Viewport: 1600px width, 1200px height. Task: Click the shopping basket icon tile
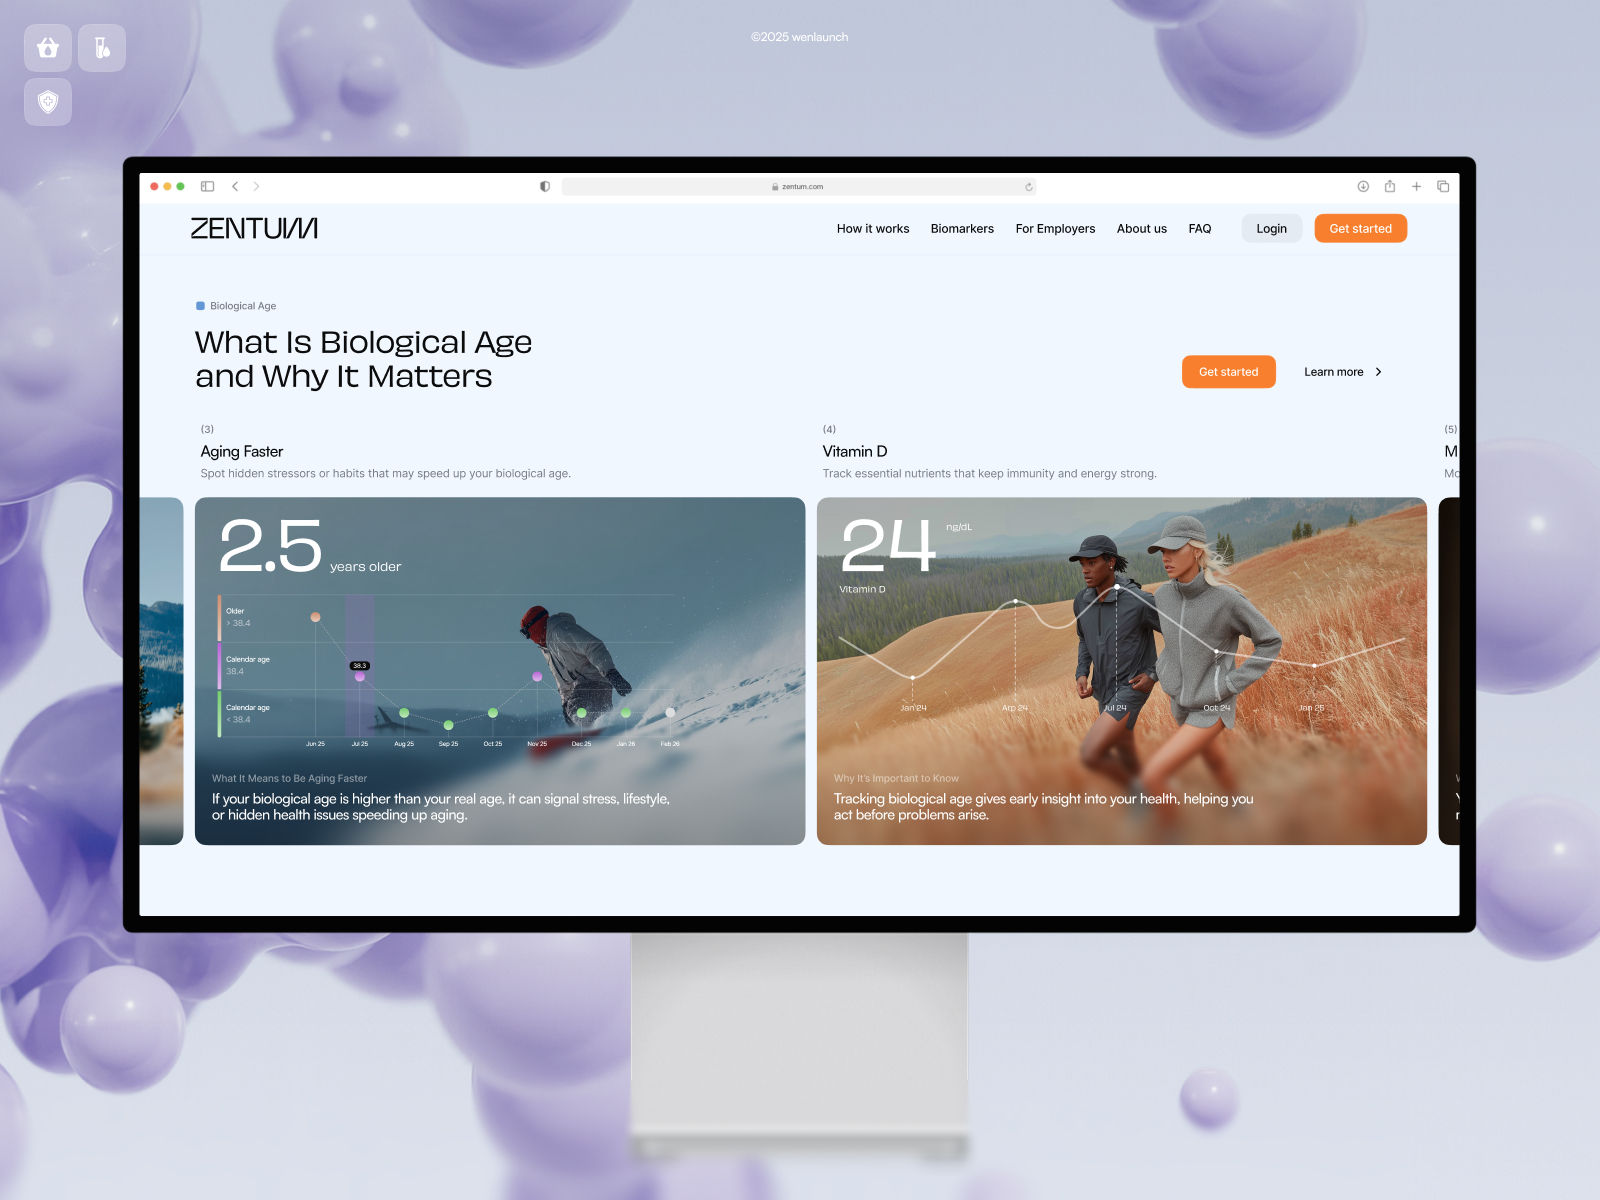tap(48, 48)
